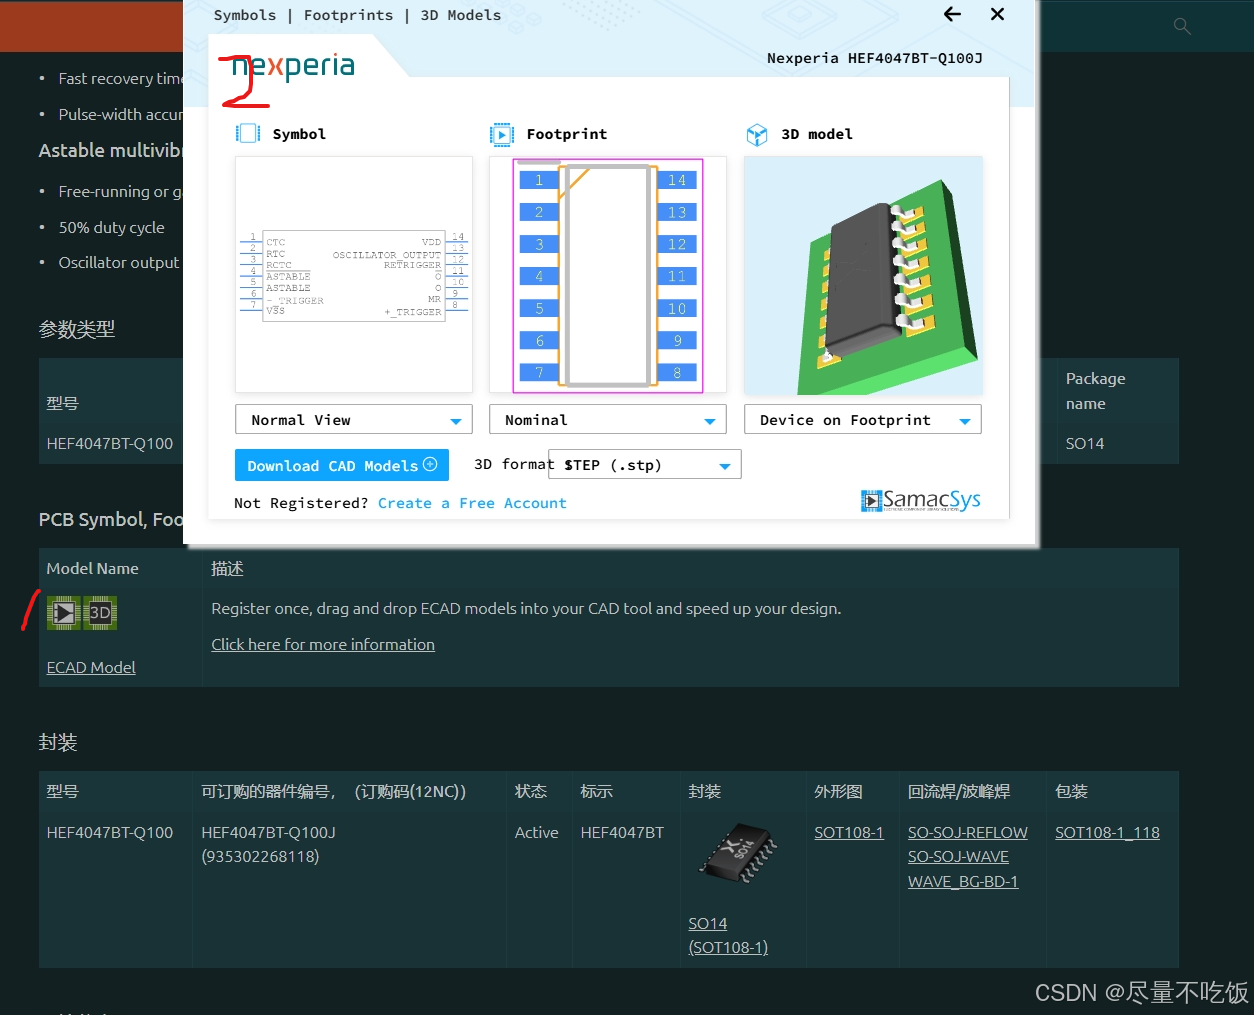Close the SamacSys CAD models dialog
Image resolution: width=1254 pixels, height=1015 pixels.
(997, 14)
